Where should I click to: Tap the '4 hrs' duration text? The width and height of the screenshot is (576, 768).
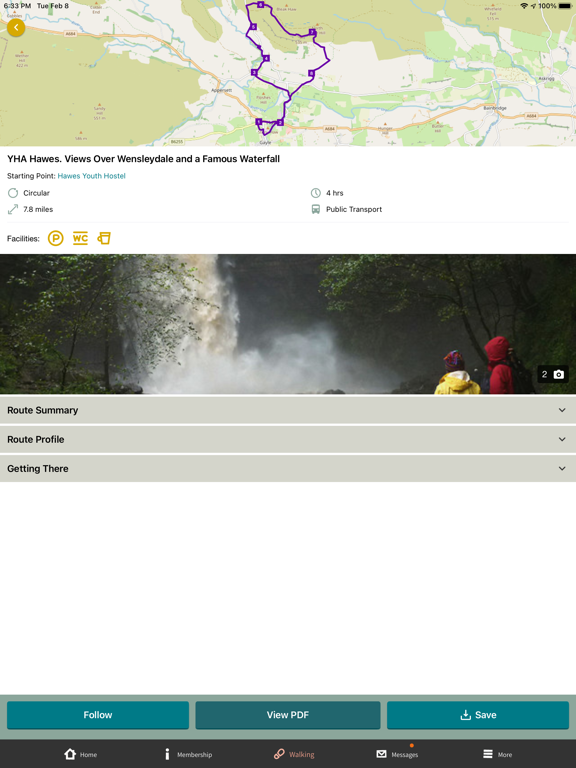[335, 193]
